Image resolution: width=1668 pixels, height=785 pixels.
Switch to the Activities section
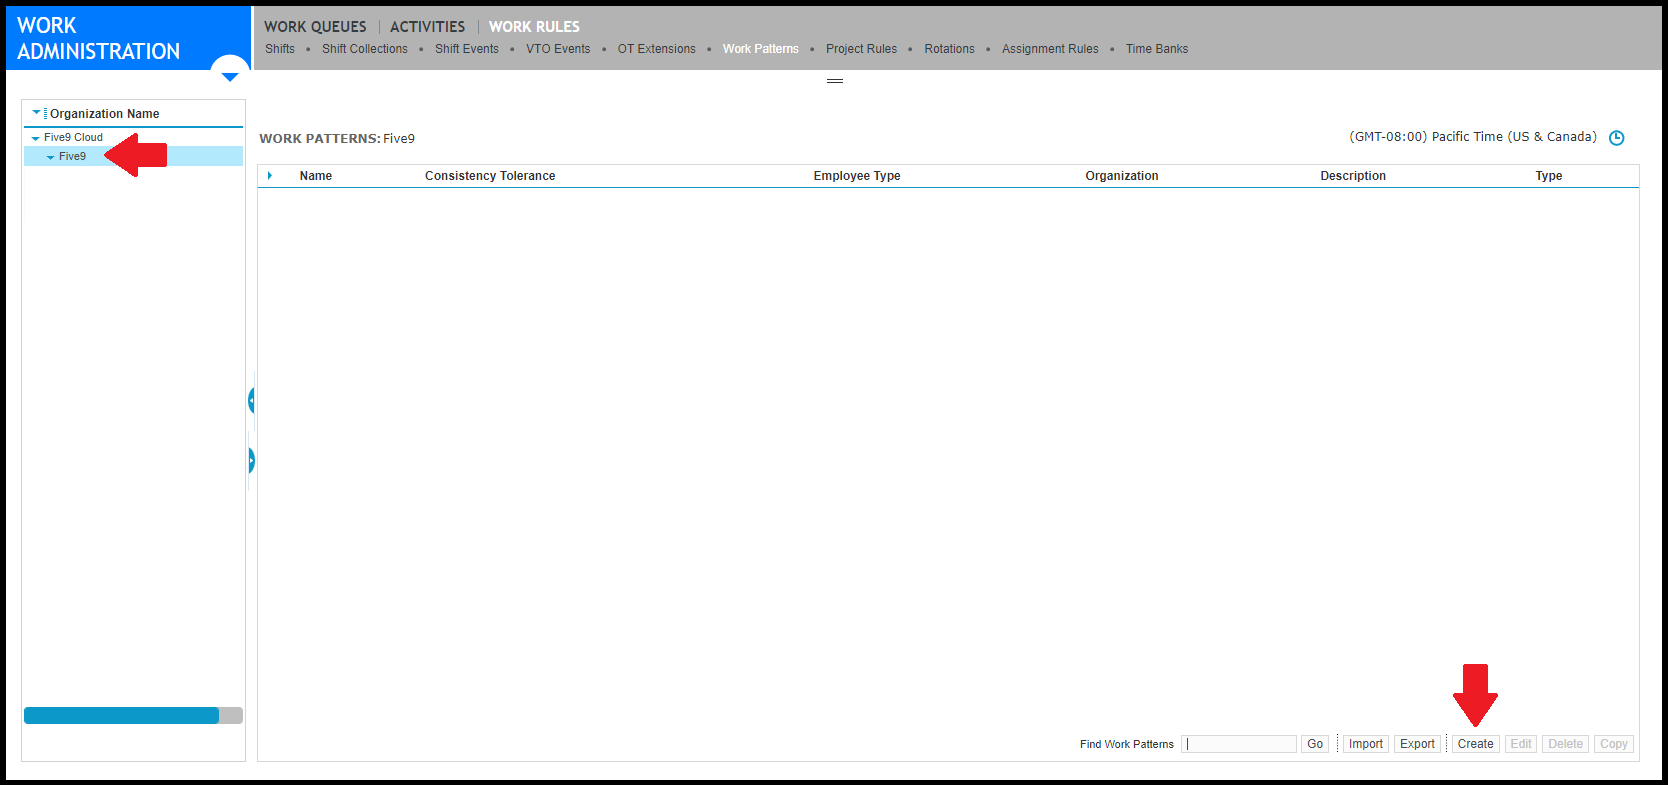[x=427, y=27]
